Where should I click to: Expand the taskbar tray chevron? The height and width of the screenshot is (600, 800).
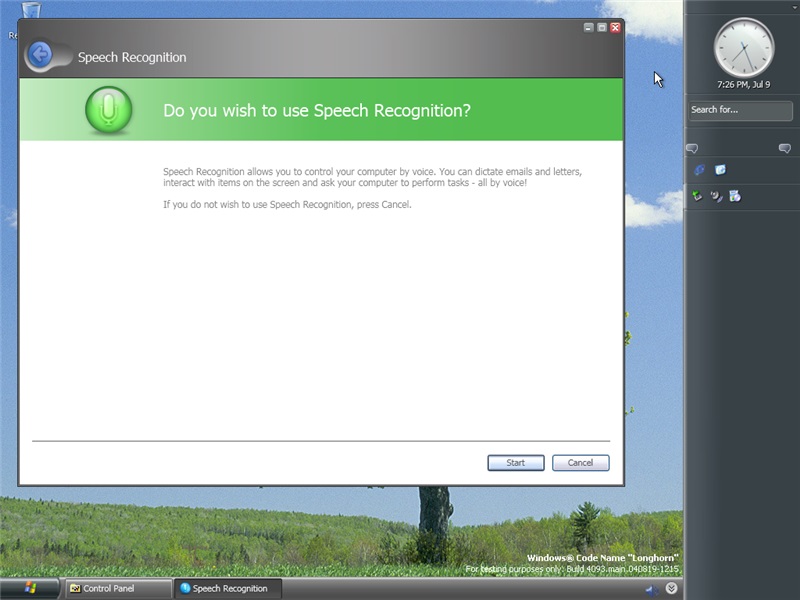671,588
